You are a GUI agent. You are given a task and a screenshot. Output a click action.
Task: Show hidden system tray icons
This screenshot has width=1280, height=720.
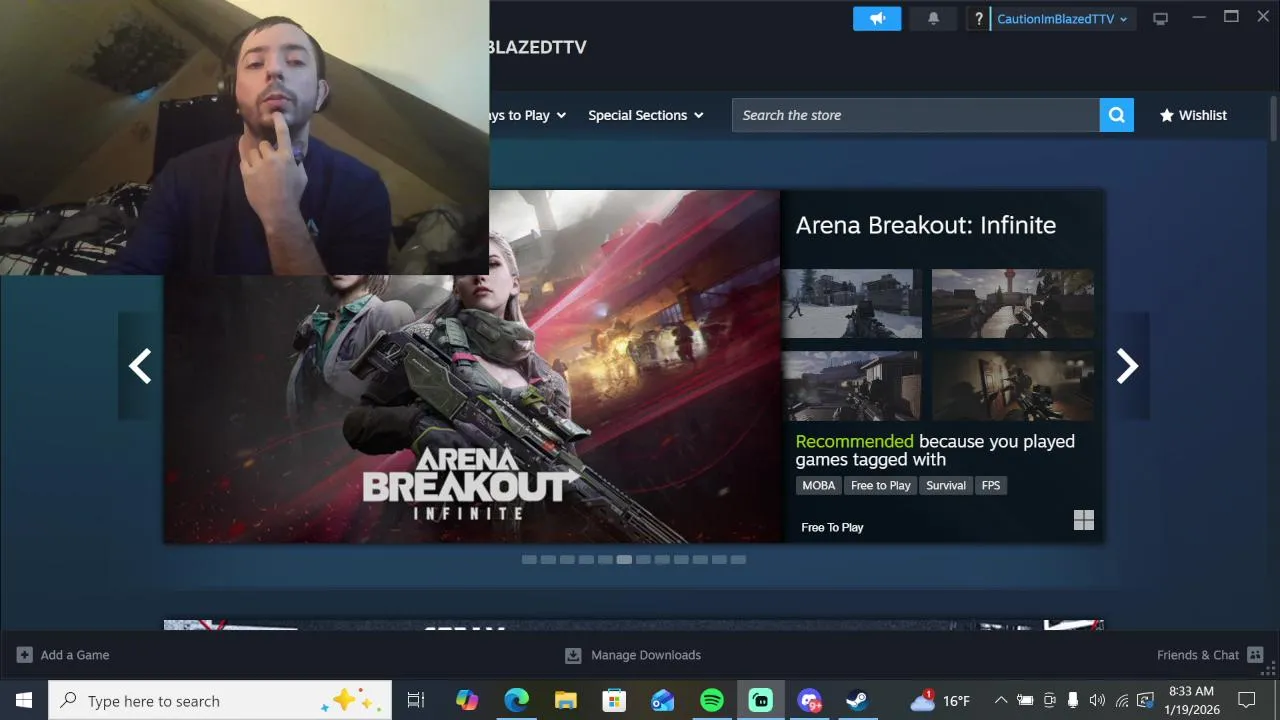pyautogui.click(x=1000, y=700)
